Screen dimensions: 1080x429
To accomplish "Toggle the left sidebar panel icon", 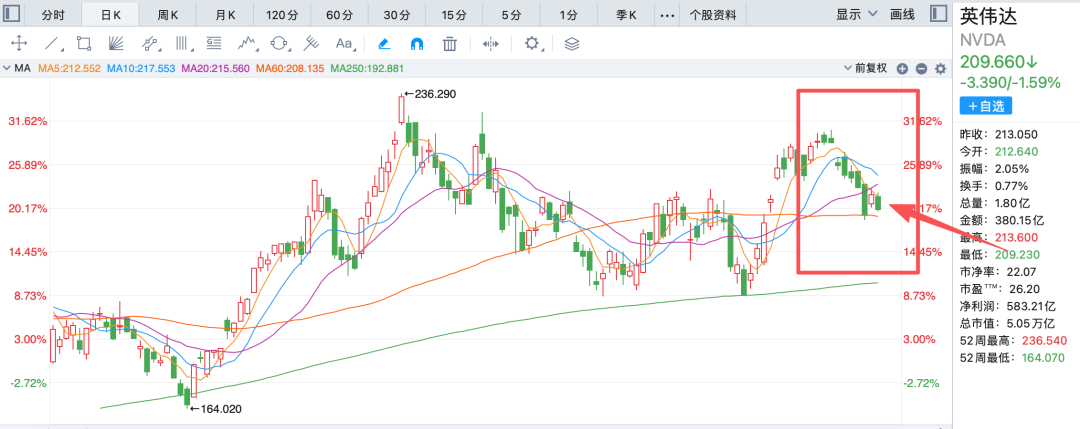I will coord(12,13).
